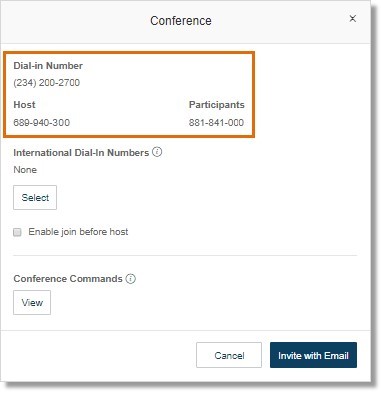
Task: Click the Conference Commands heading text
Action: (68, 279)
